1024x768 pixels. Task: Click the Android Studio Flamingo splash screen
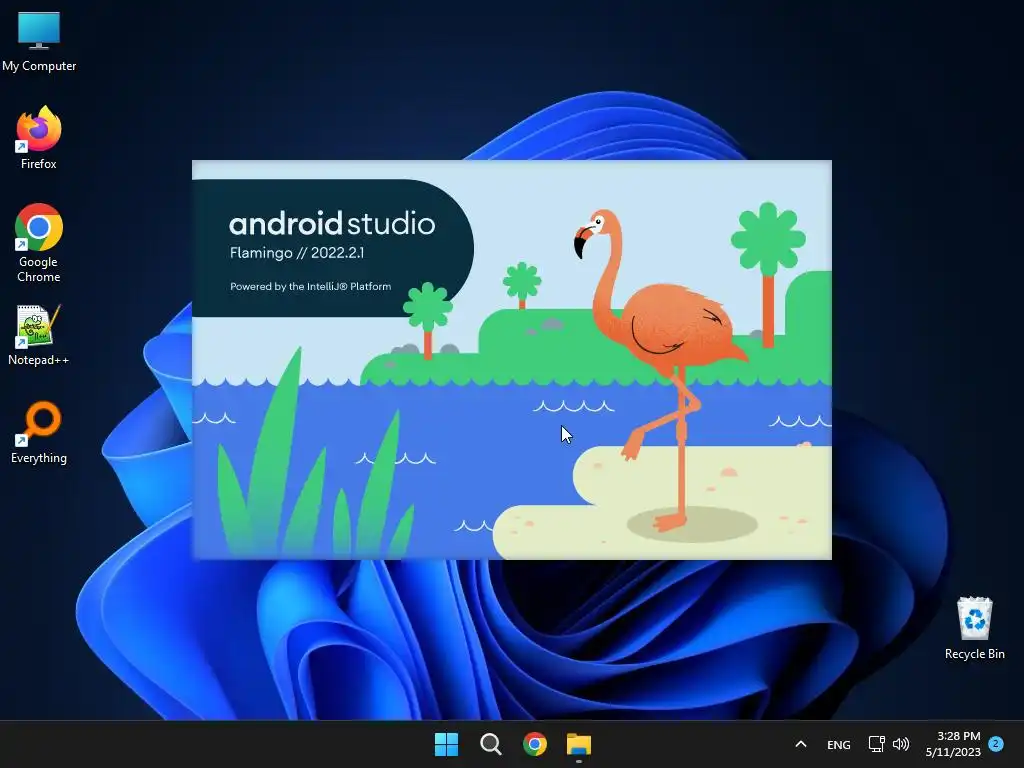[x=512, y=360]
